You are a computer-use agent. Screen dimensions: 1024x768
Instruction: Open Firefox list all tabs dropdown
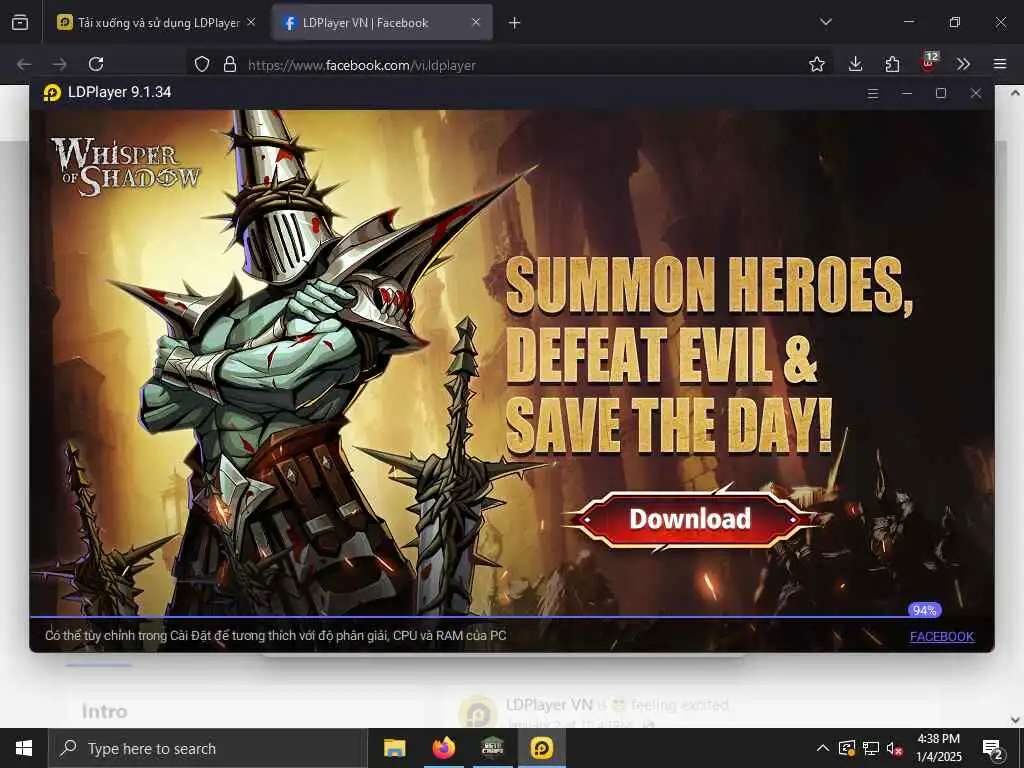825,22
